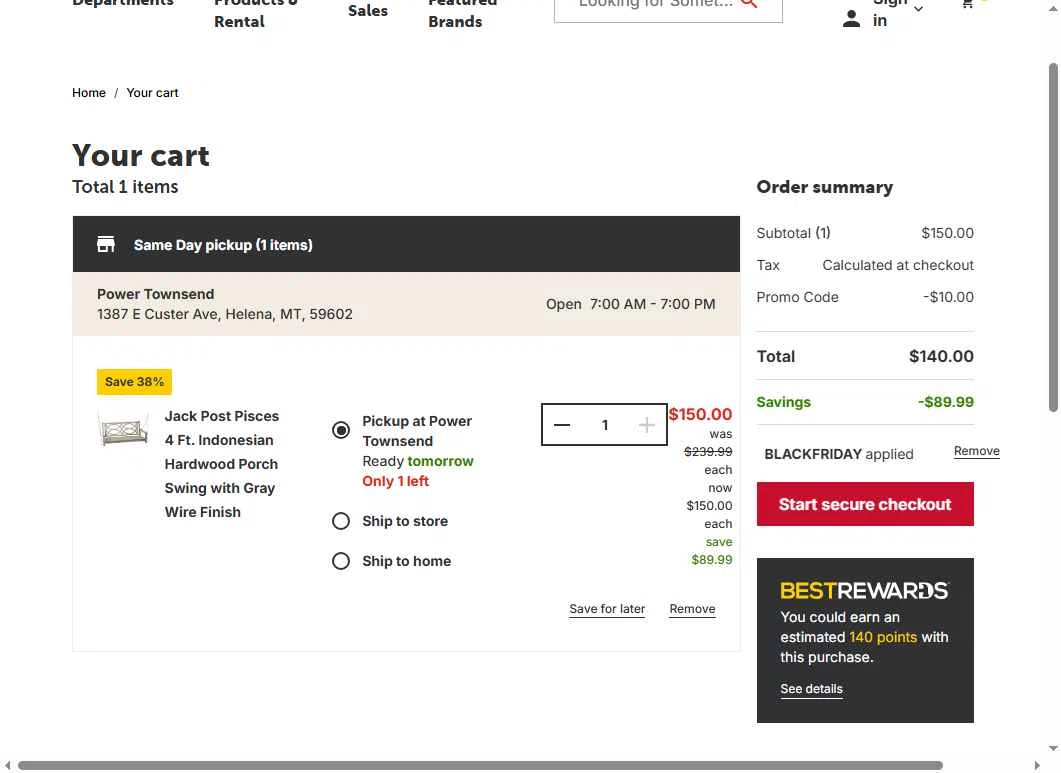Increase quantity with plus button
Screen dimensions: 1061x773
coord(646,425)
